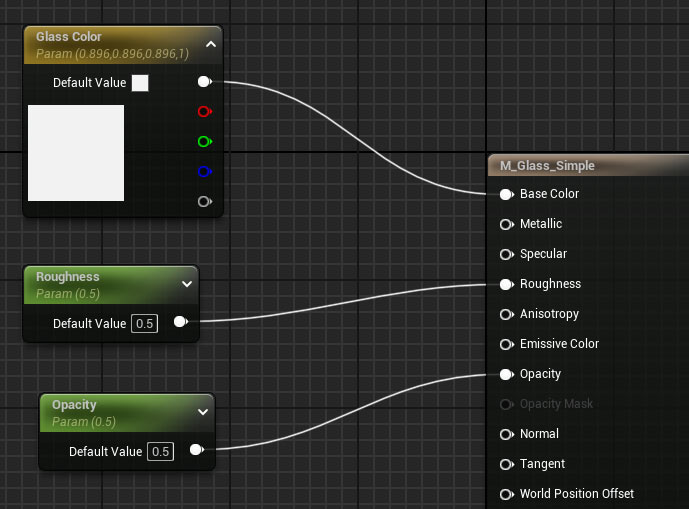Viewport: 689px width, 509px height.
Task: Collapse the Glass Color node preview
Action: point(210,44)
